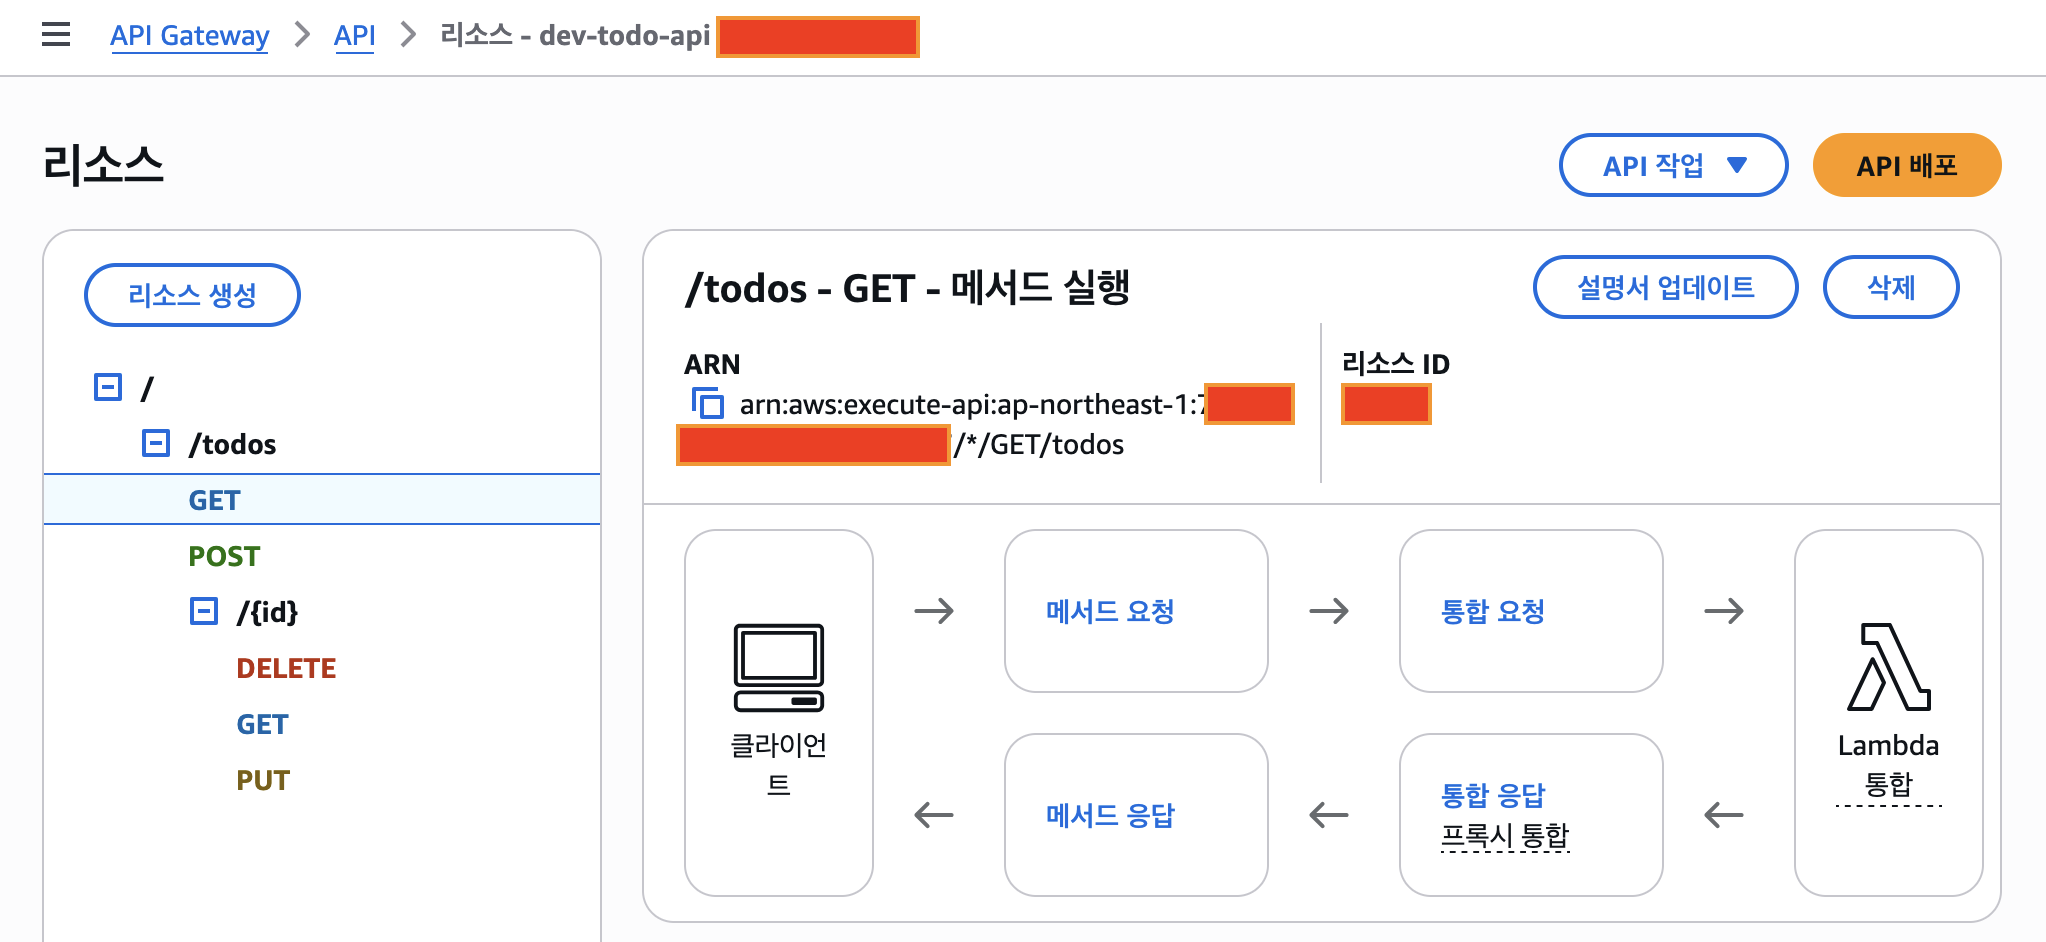Collapse the /{id} resource node

[x=204, y=611]
